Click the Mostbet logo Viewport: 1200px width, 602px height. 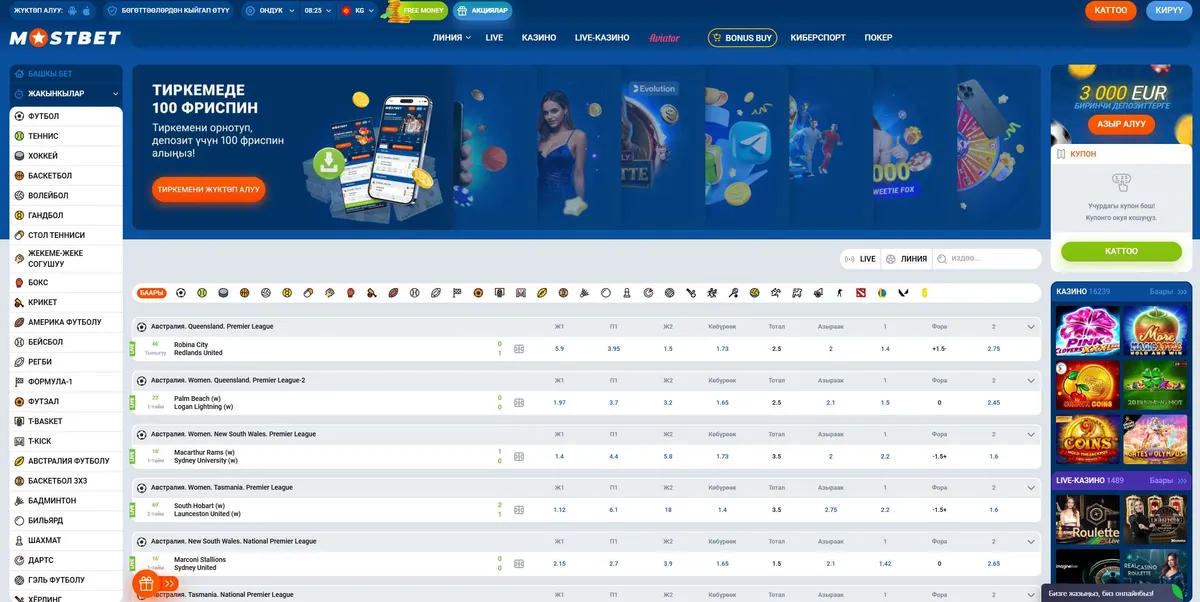[x=66, y=38]
